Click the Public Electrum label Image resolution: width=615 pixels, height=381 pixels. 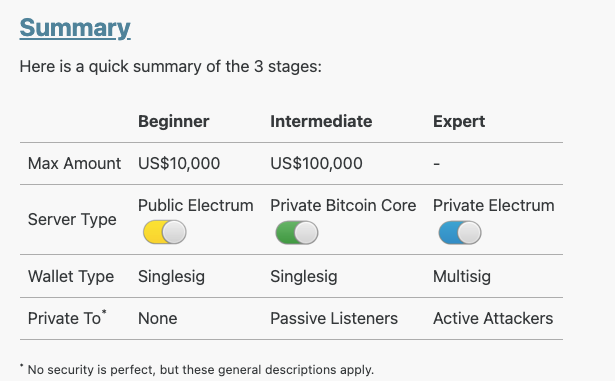coord(196,206)
